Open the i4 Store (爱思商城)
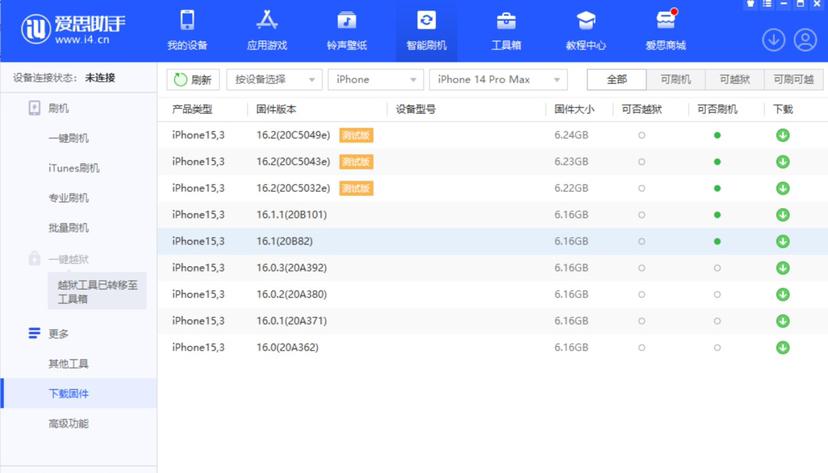828x473 pixels. 665,31
